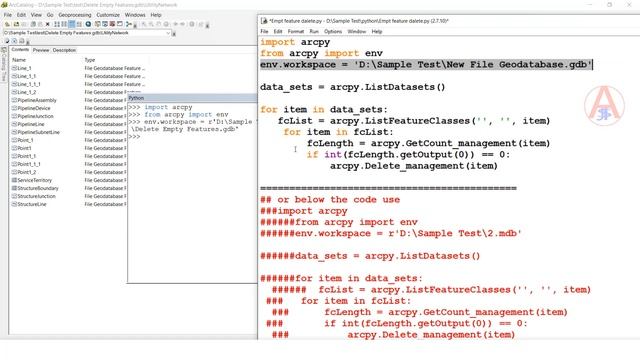Select the Line_1 feature class
The height and width of the screenshot is (360, 640).
coord(21,68)
